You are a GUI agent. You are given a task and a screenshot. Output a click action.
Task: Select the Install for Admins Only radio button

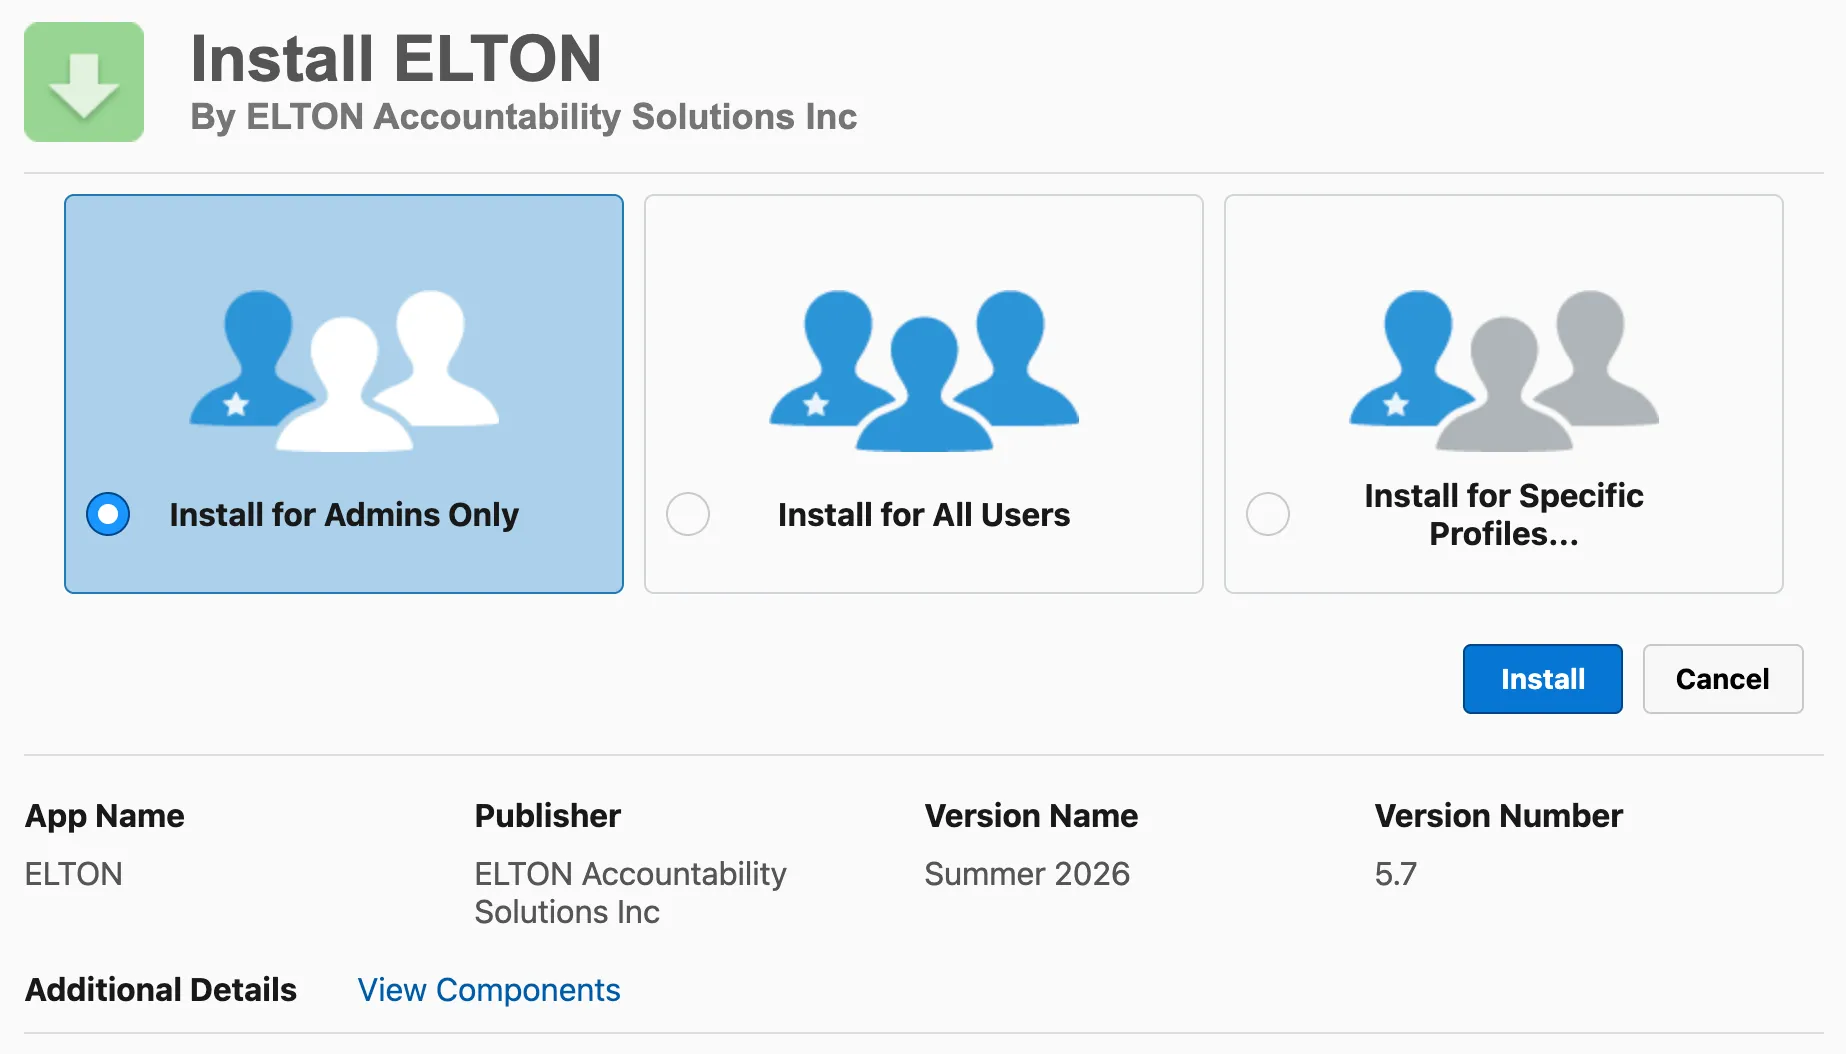click(x=108, y=514)
